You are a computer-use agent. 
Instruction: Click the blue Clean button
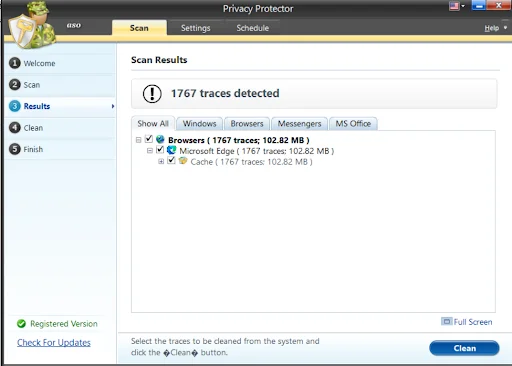tap(464, 348)
